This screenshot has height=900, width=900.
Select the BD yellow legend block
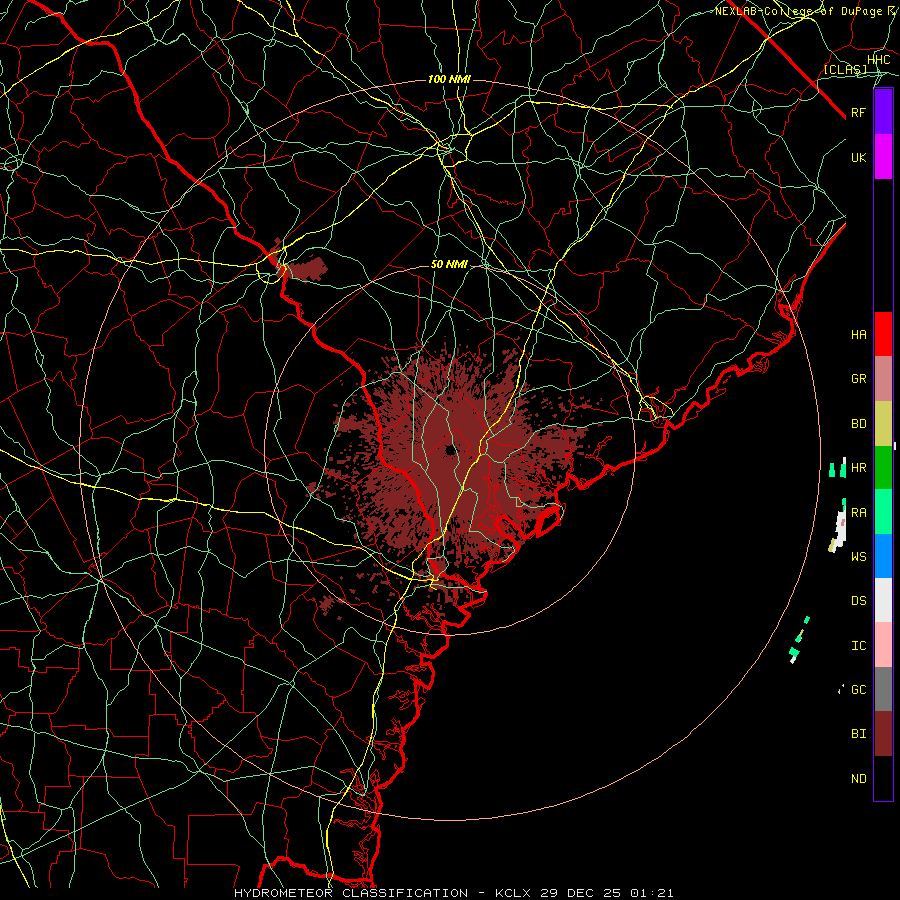883,423
